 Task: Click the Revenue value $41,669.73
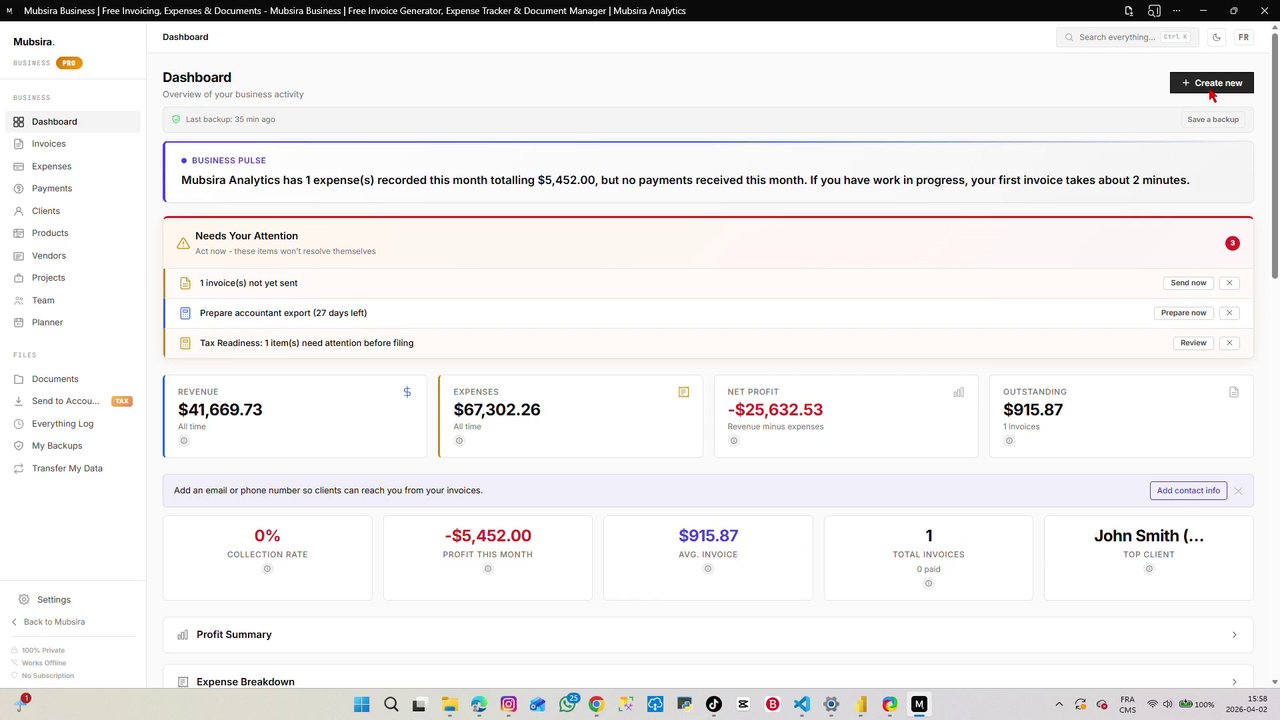[x=220, y=410]
